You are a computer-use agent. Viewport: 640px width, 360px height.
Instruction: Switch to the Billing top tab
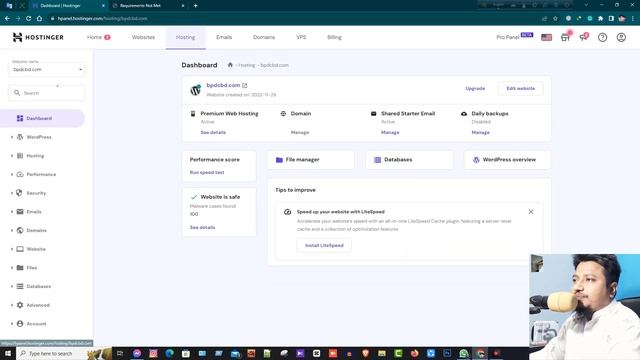[334, 37]
